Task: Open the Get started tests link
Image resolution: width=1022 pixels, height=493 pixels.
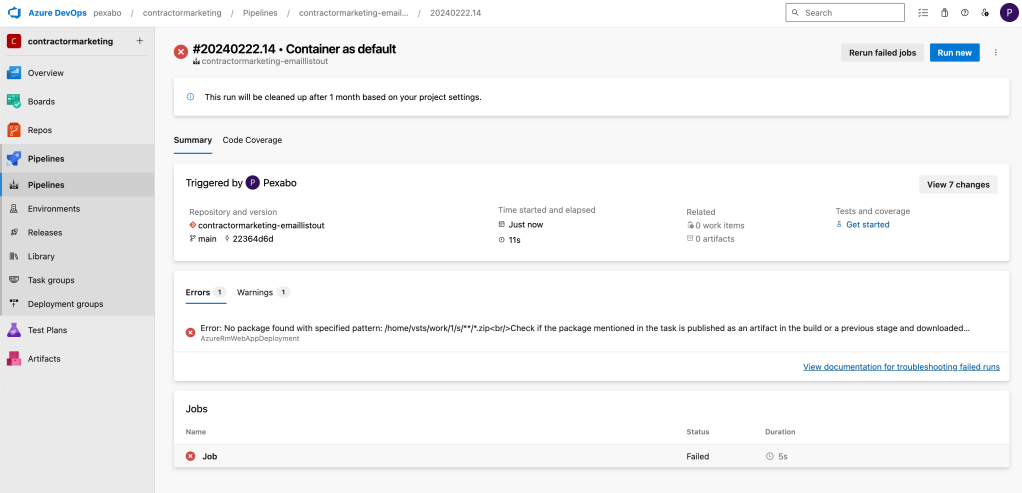Action: [868, 224]
